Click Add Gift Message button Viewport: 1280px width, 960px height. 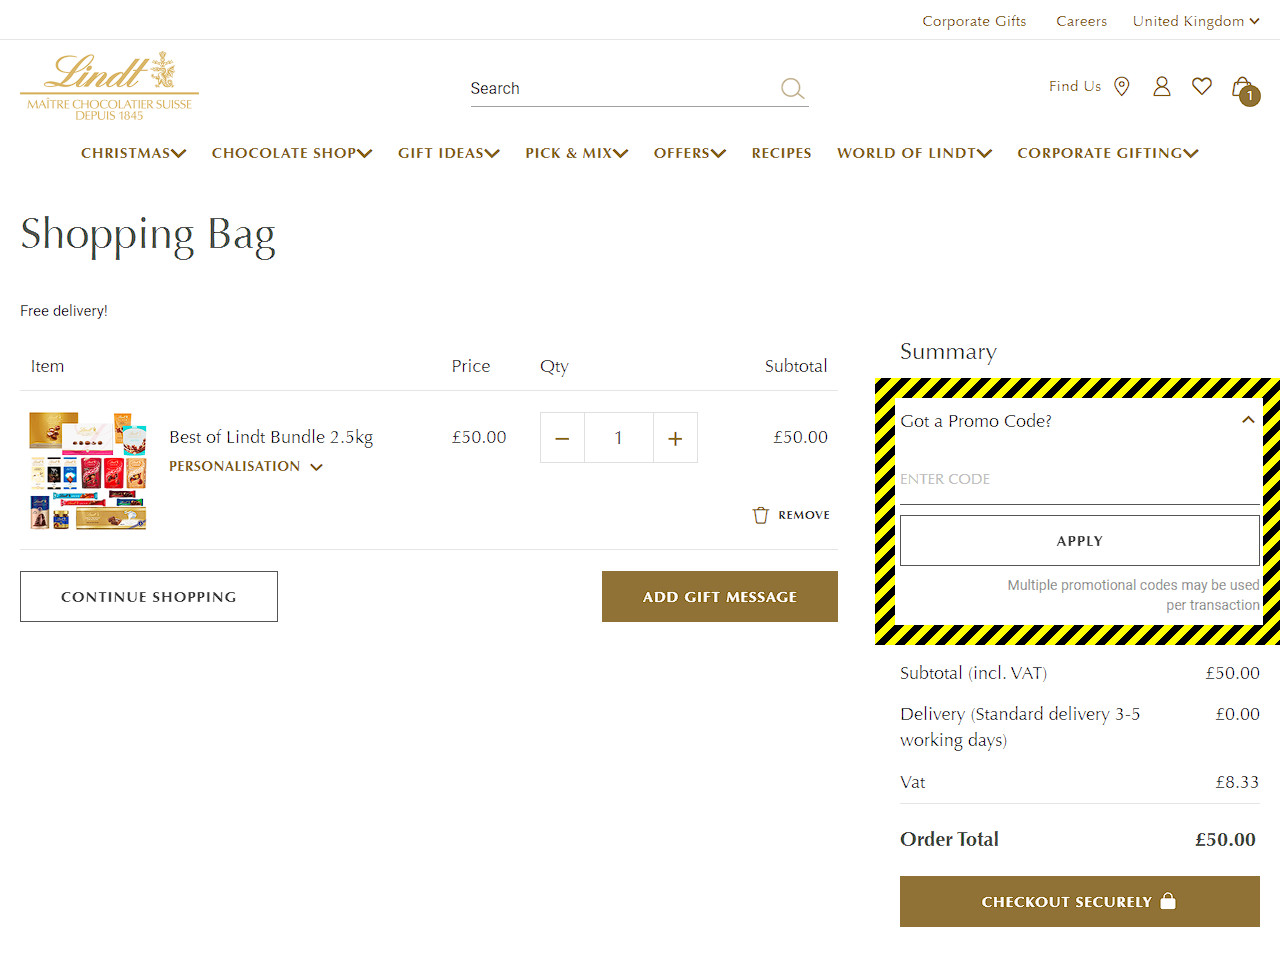click(720, 597)
